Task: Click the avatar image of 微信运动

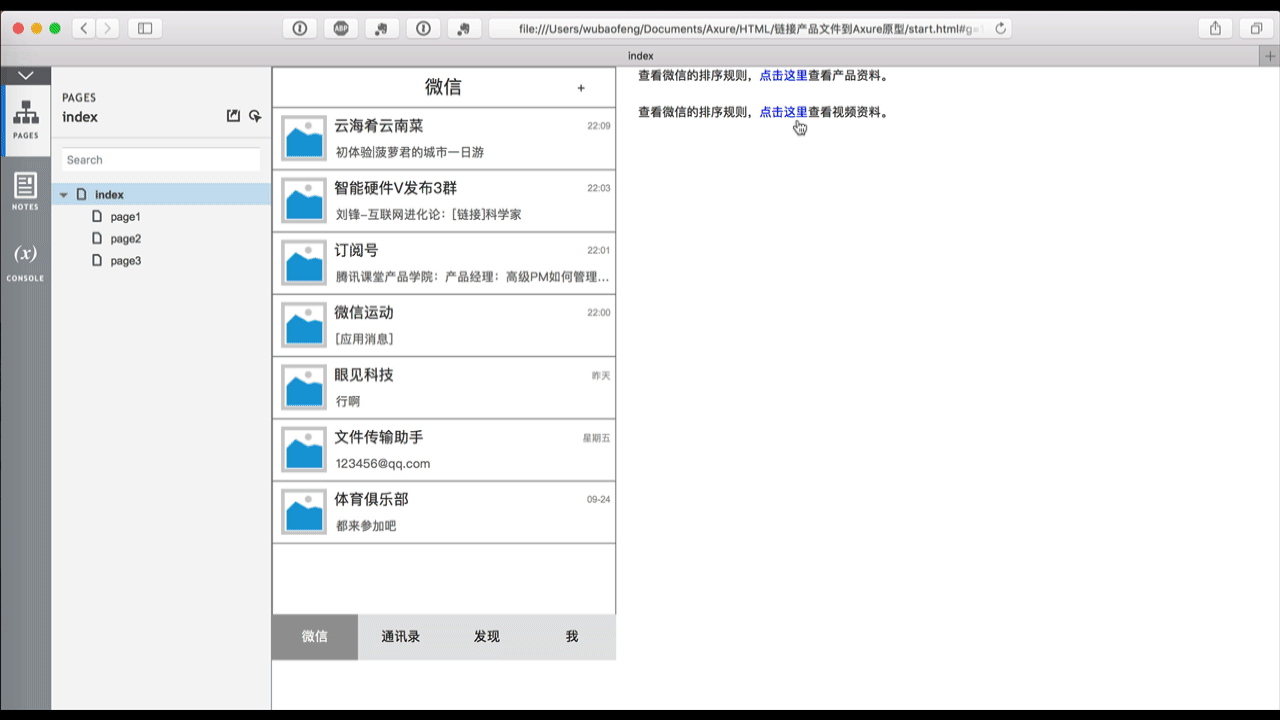Action: (303, 325)
